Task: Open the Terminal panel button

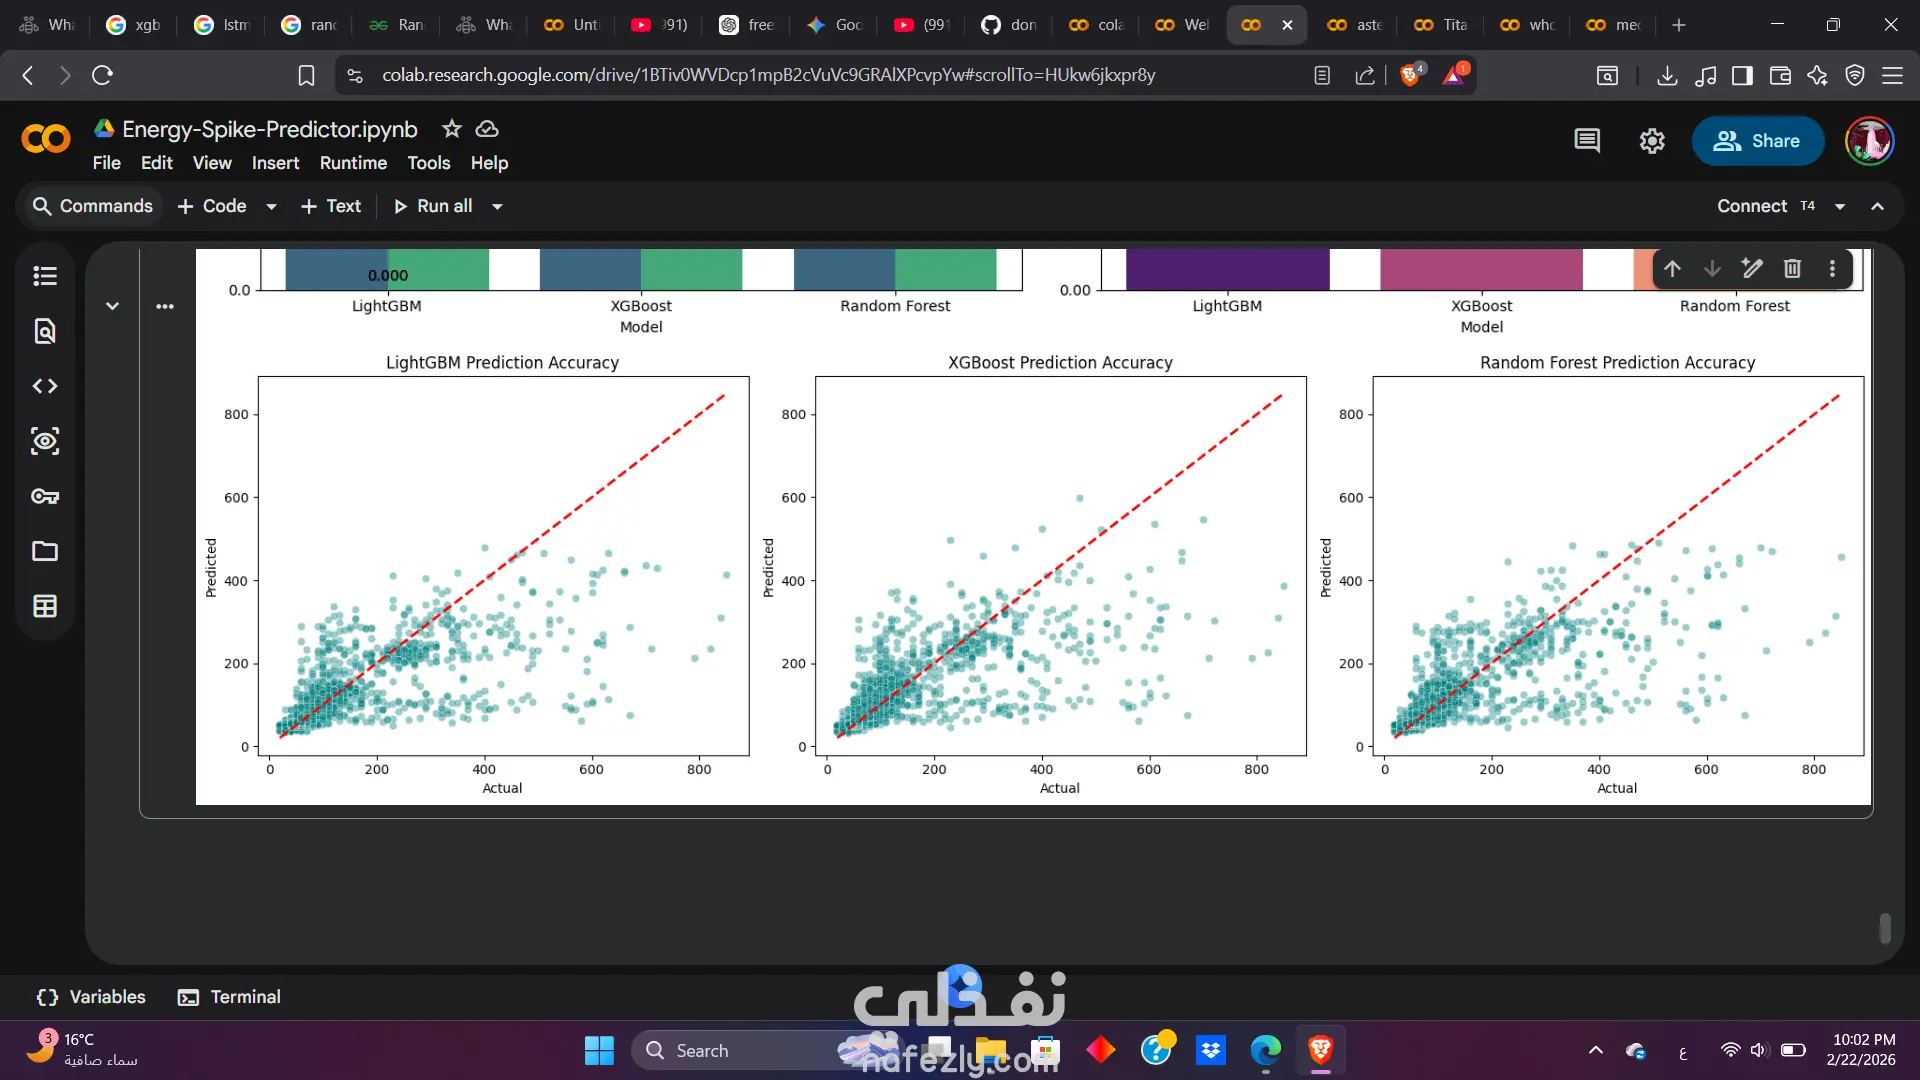Action: pyautogui.click(x=229, y=997)
